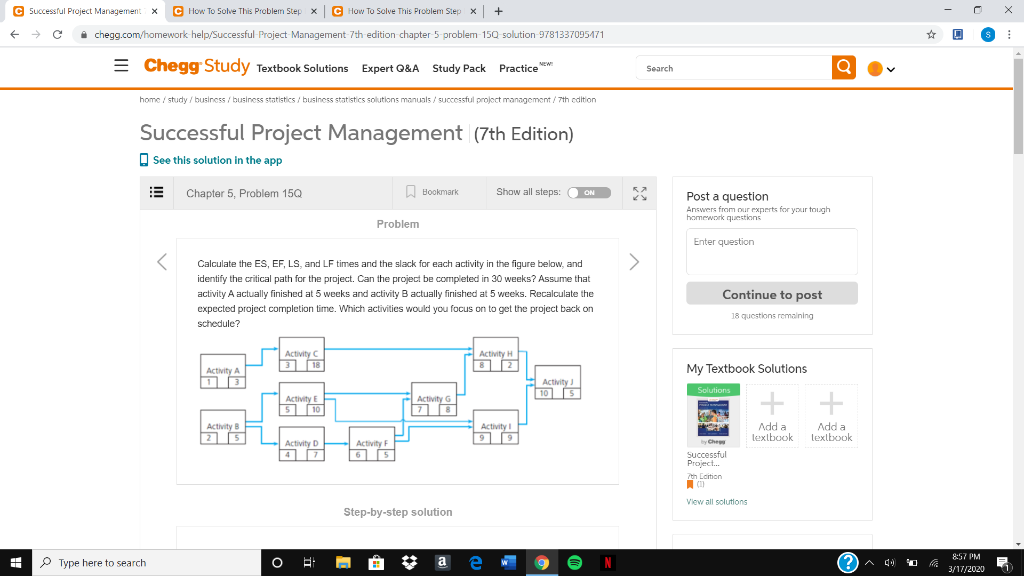This screenshot has height=576, width=1024.
Task: Open Expert Q&A menu
Action: [x=391, y=68]
